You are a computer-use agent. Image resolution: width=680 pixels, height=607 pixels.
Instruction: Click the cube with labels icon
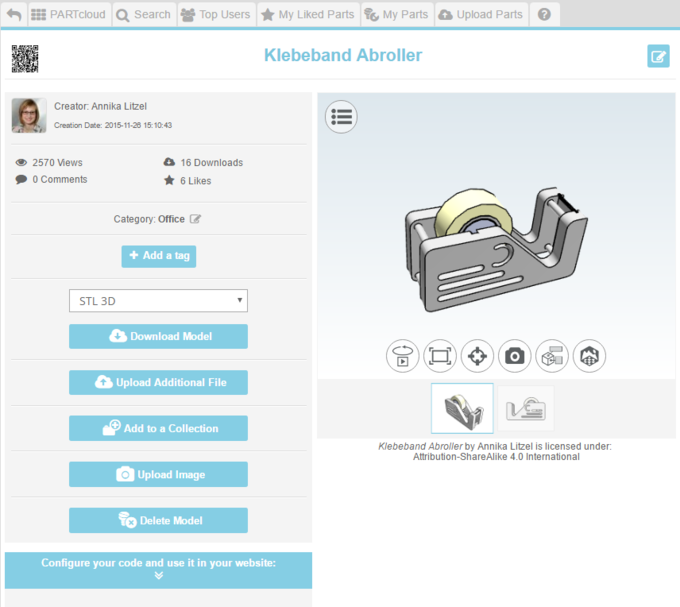pos(552,356)
